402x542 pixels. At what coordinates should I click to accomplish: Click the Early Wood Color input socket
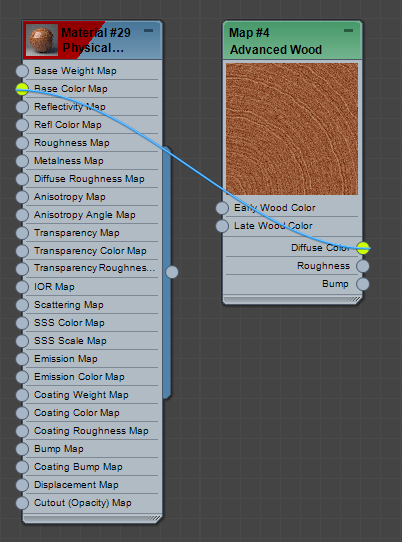pos(222,208)
